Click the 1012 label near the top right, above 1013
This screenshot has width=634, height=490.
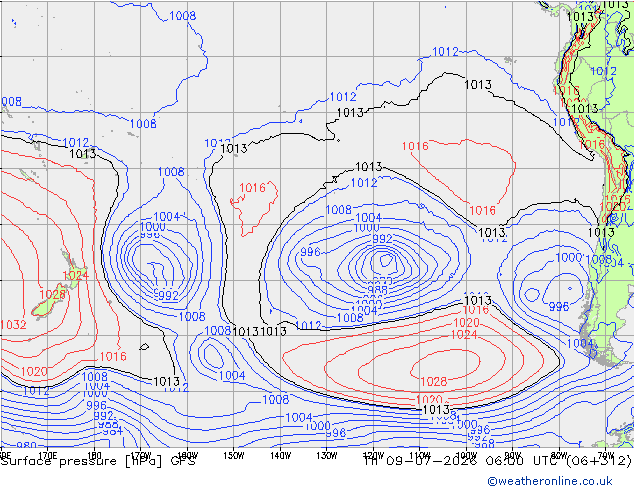(446, 52)
